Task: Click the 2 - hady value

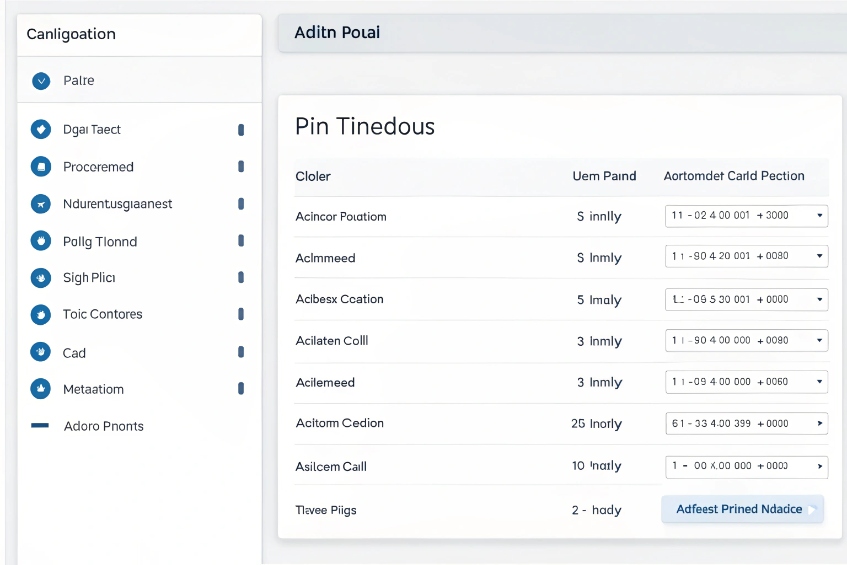Action: [596, 510]
